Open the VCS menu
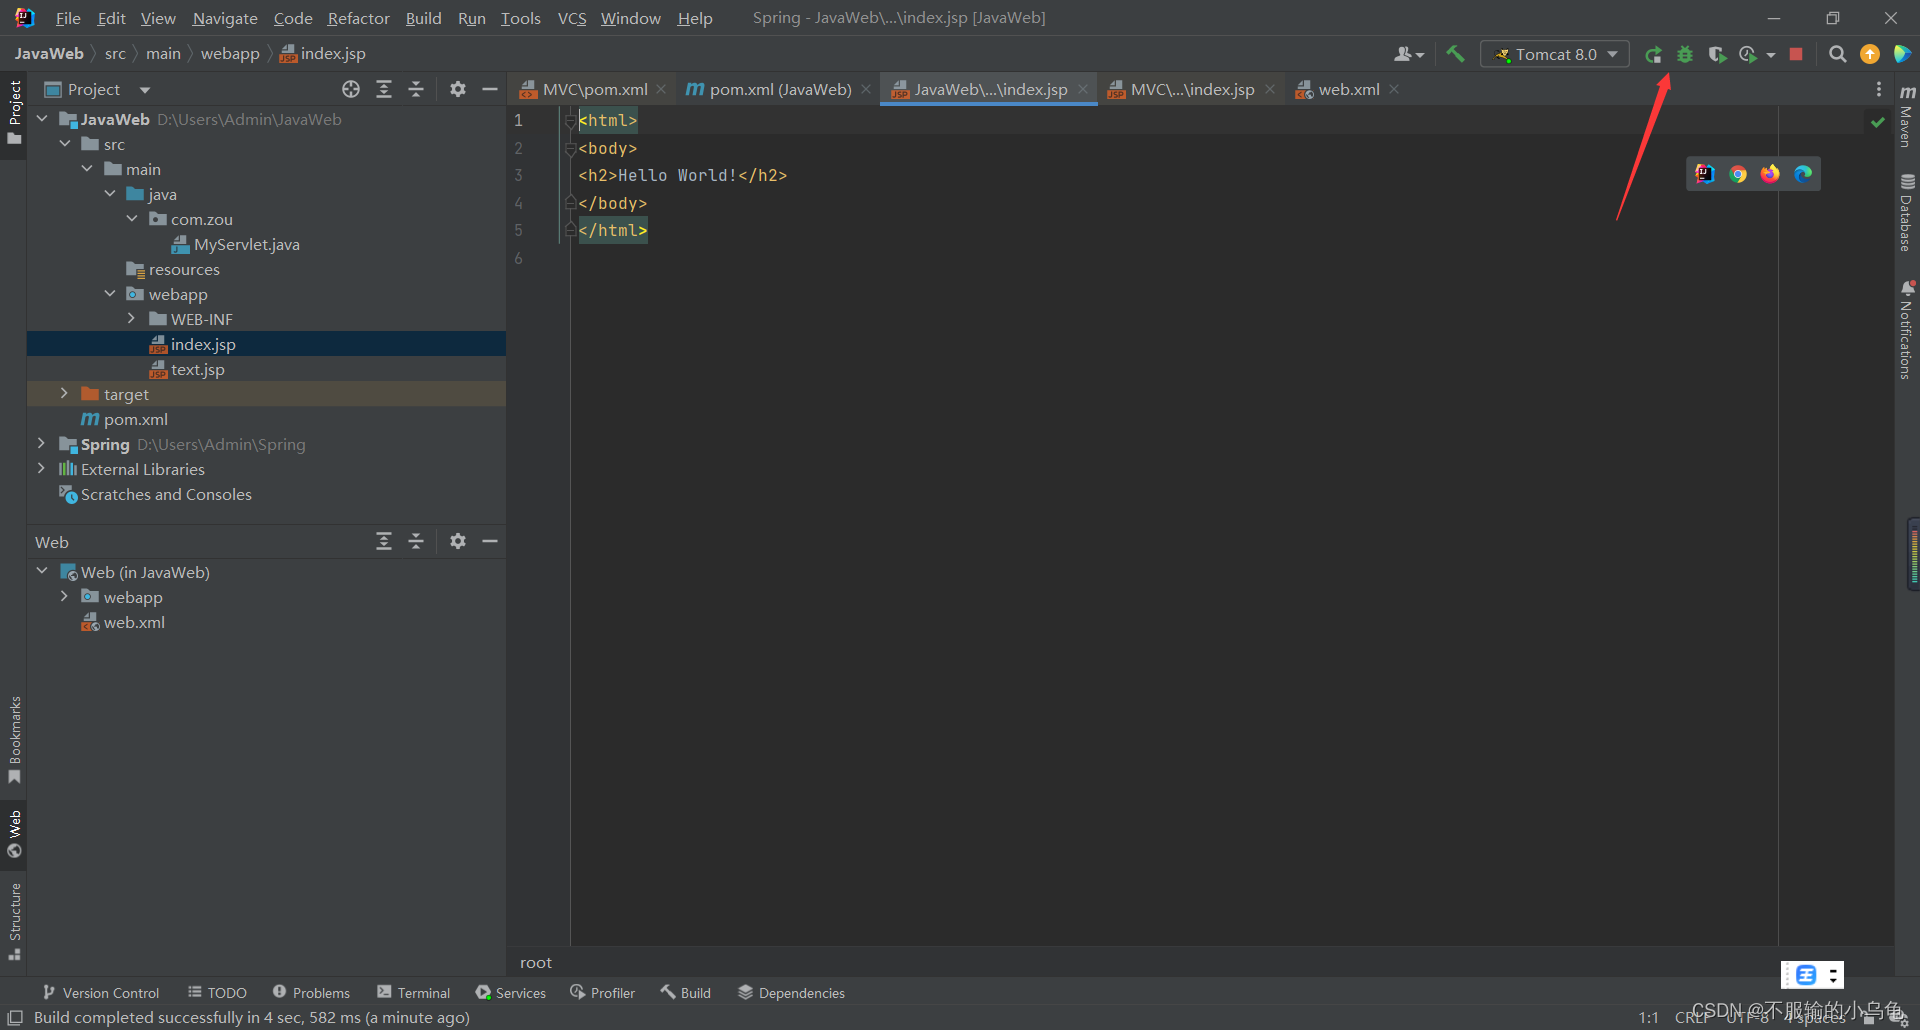 [572, 18]
